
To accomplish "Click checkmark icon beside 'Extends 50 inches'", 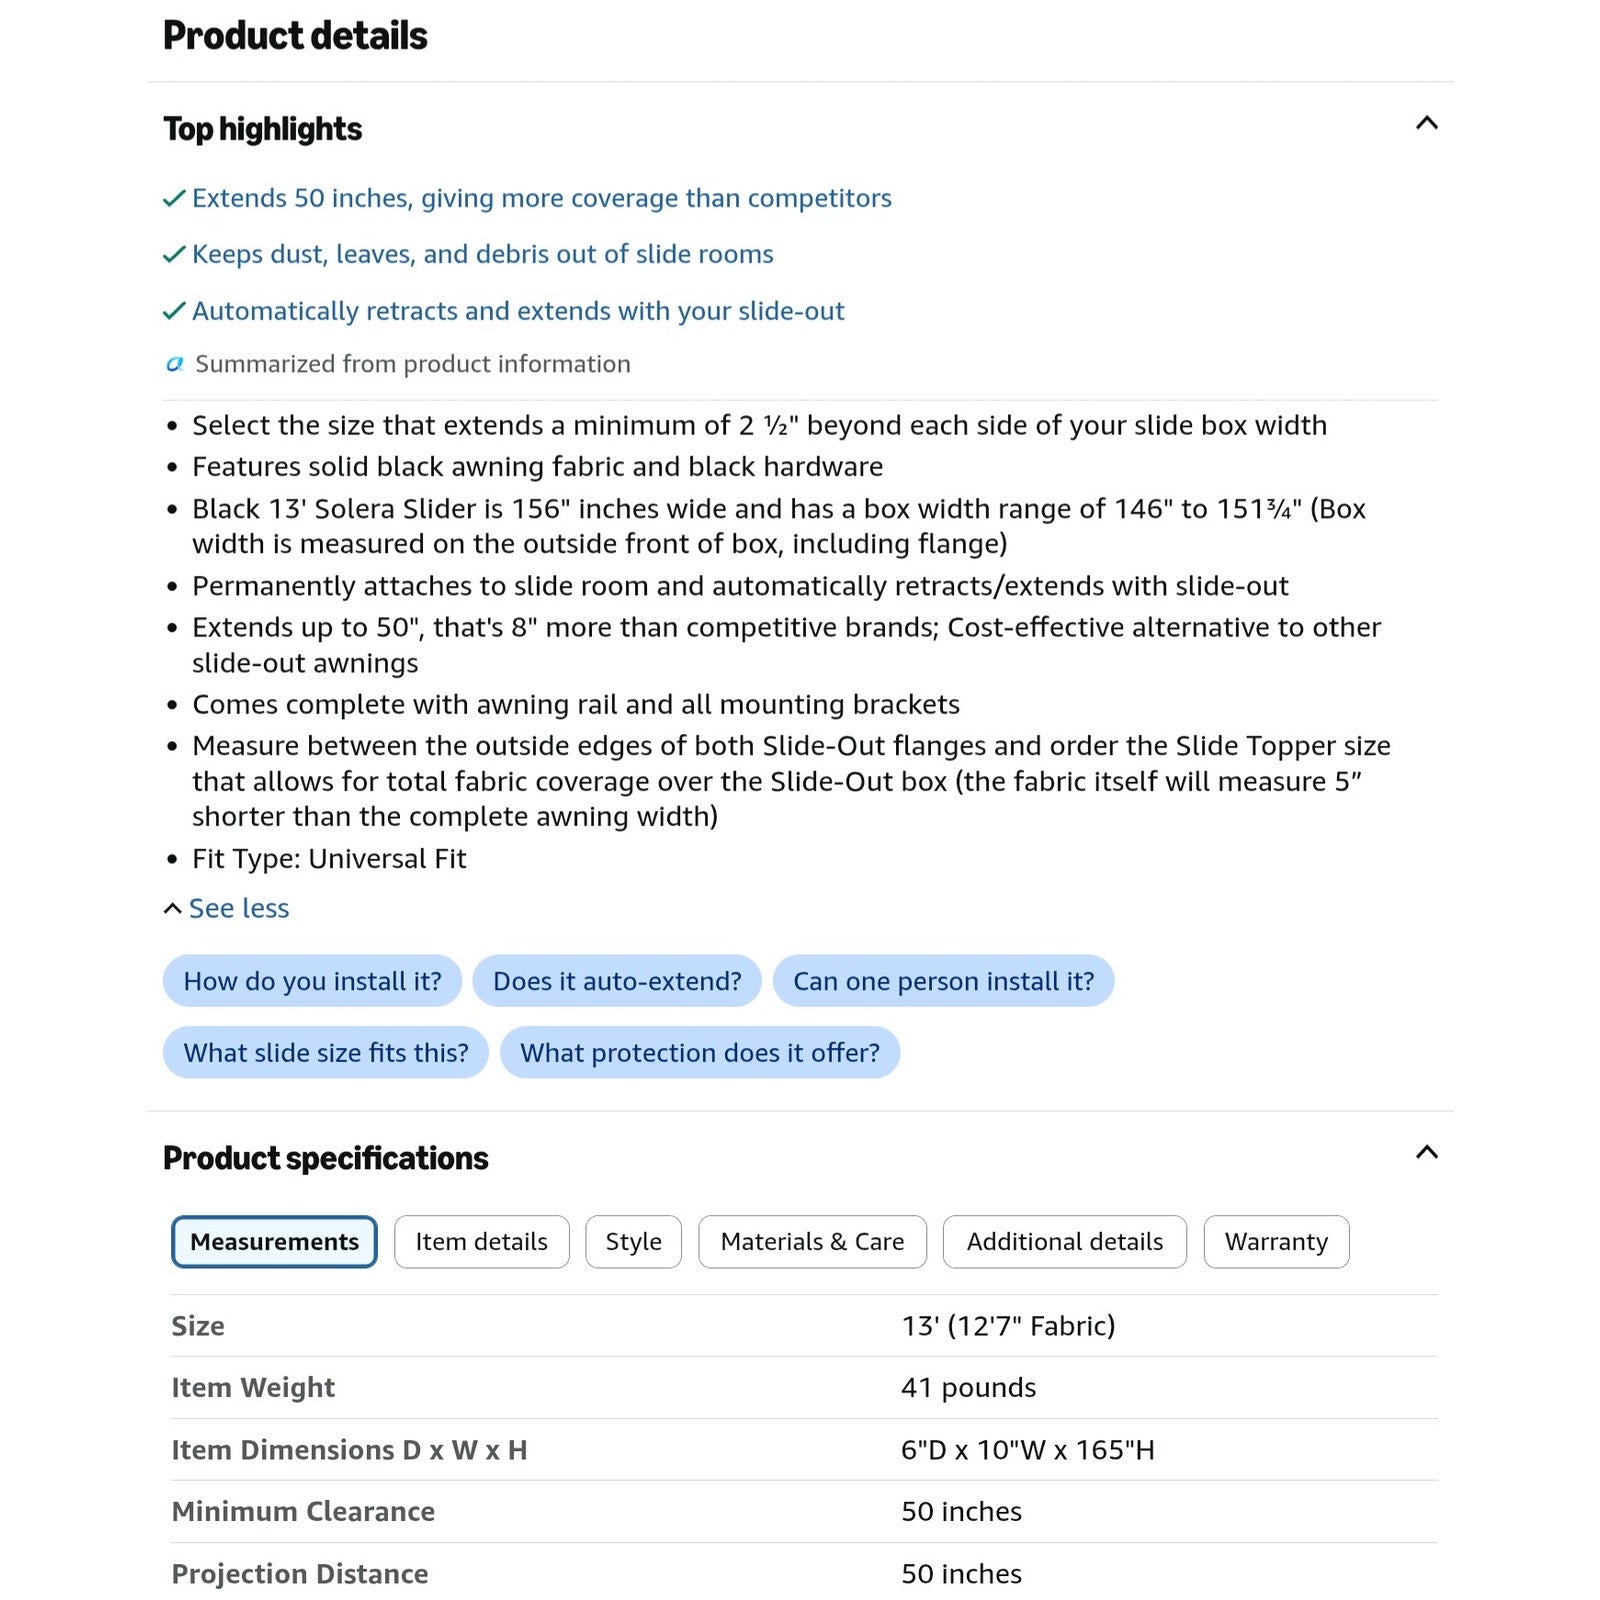I will (x=174, y=198).
